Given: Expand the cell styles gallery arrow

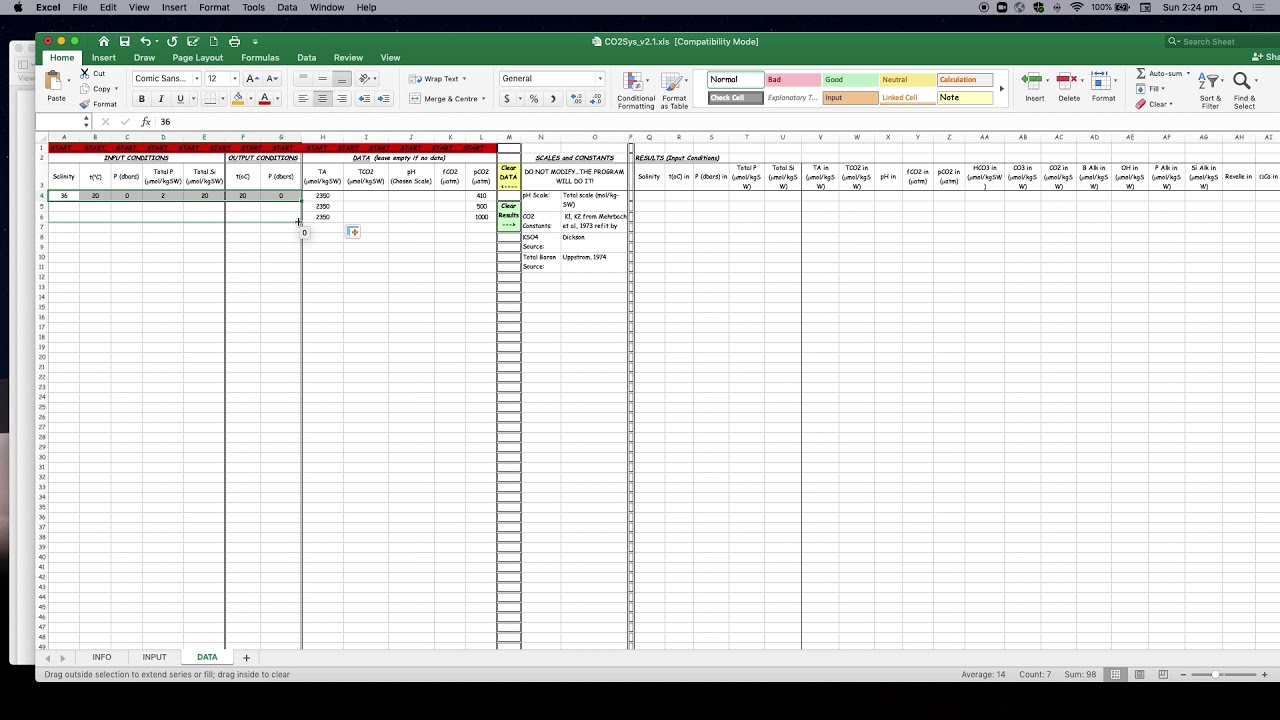Looking at the screenshot, I should pos(1002,89).
